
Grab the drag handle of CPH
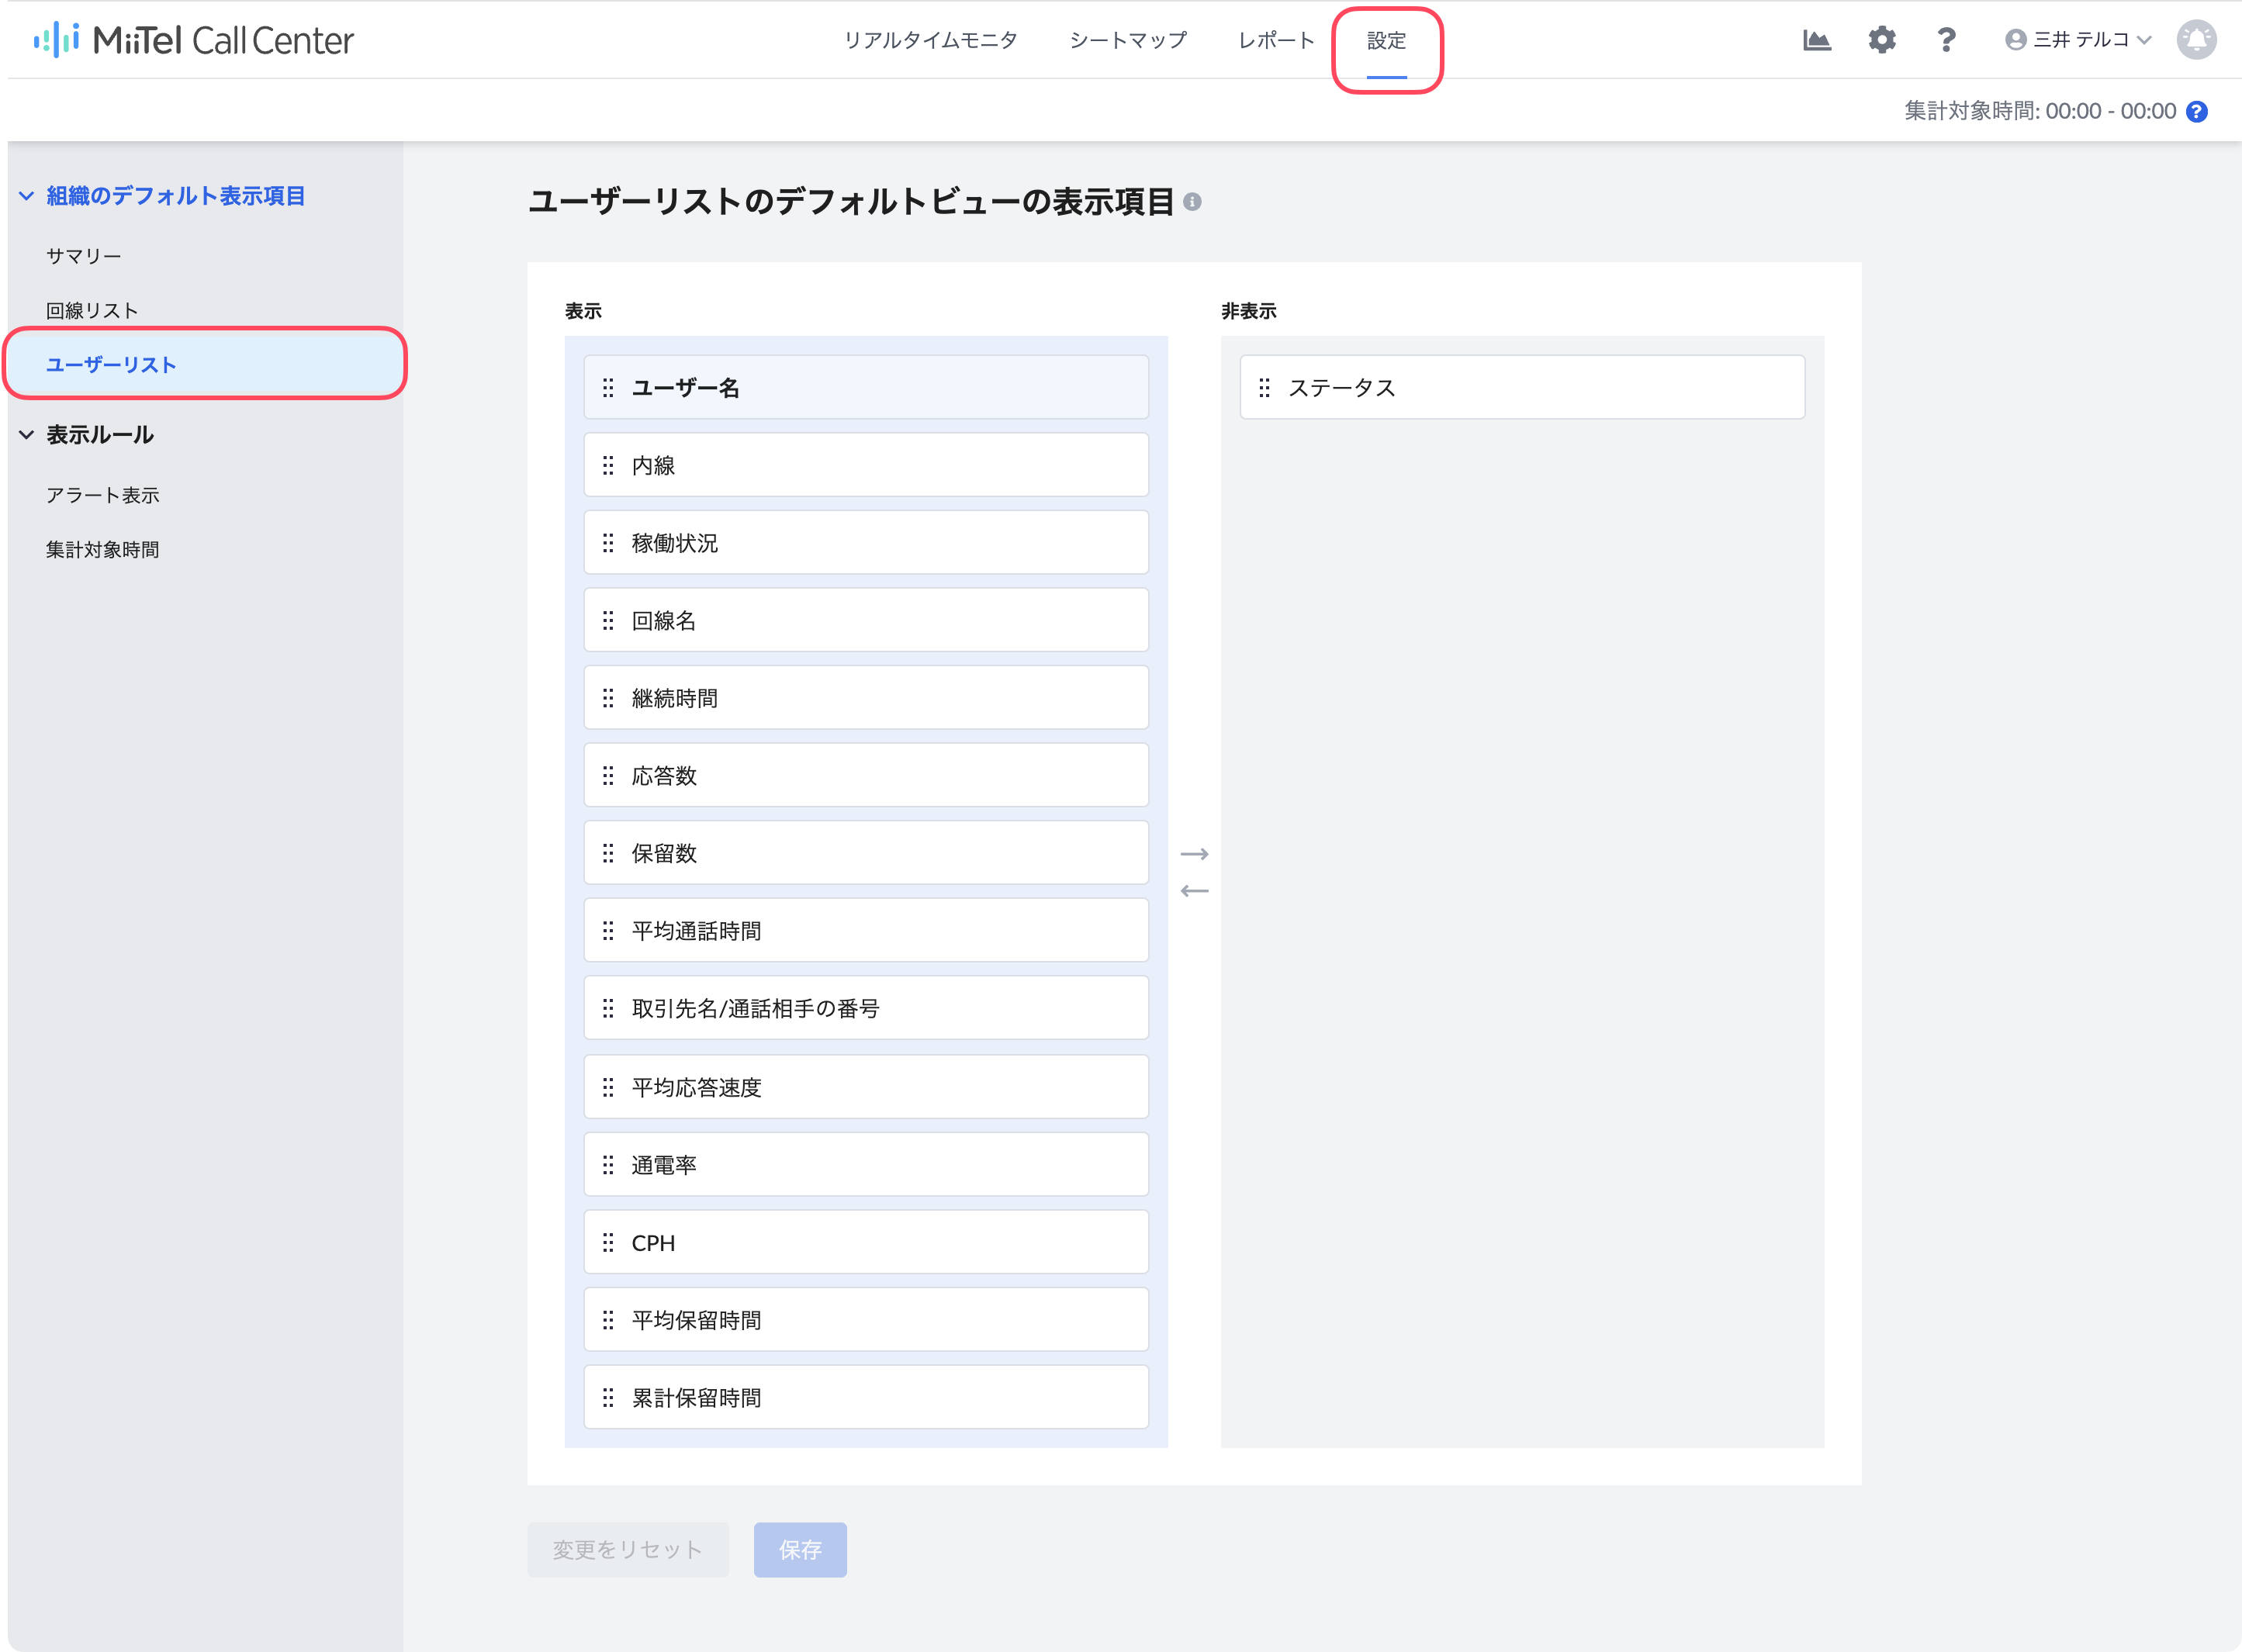click(608, 1243)
